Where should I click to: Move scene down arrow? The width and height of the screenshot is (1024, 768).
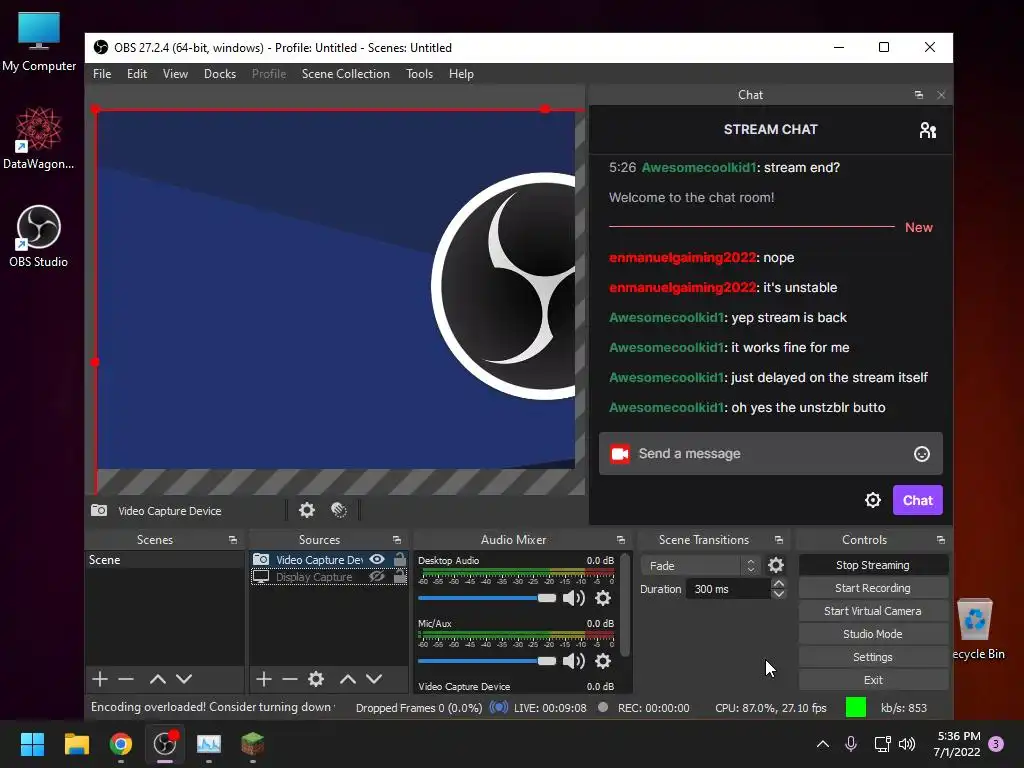184,679
